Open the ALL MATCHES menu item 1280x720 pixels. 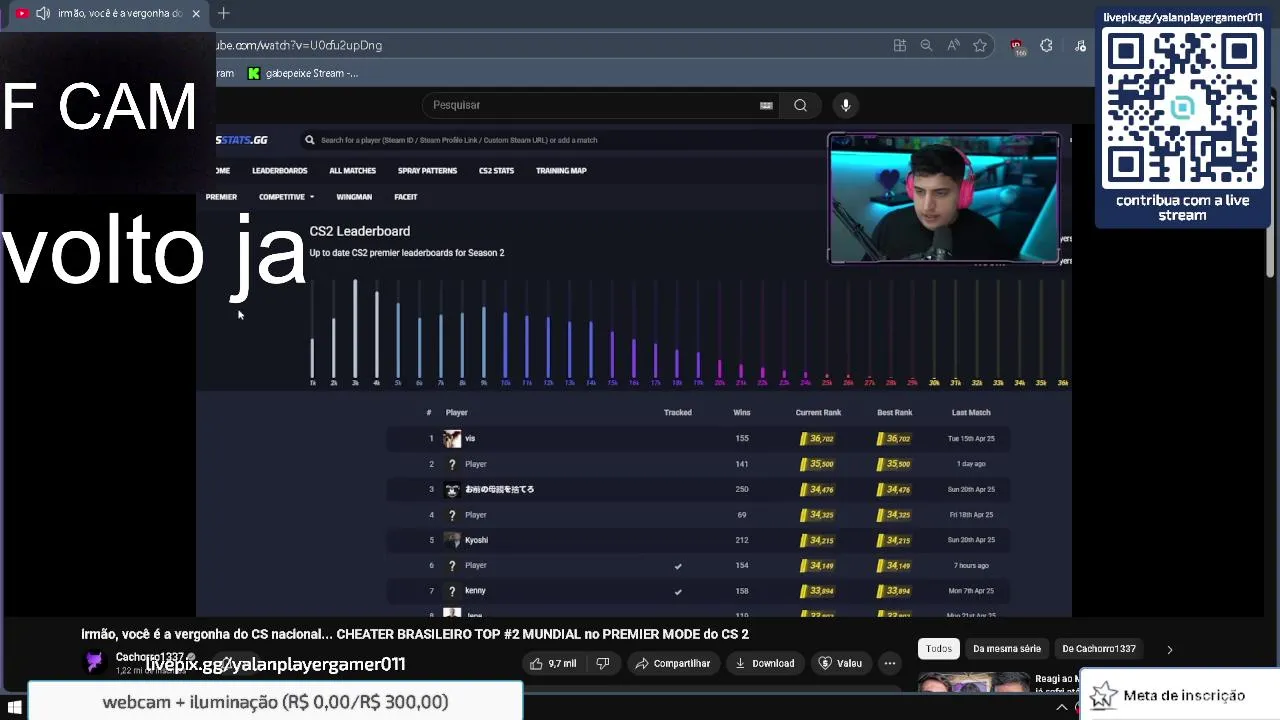[x=352, y=171]
